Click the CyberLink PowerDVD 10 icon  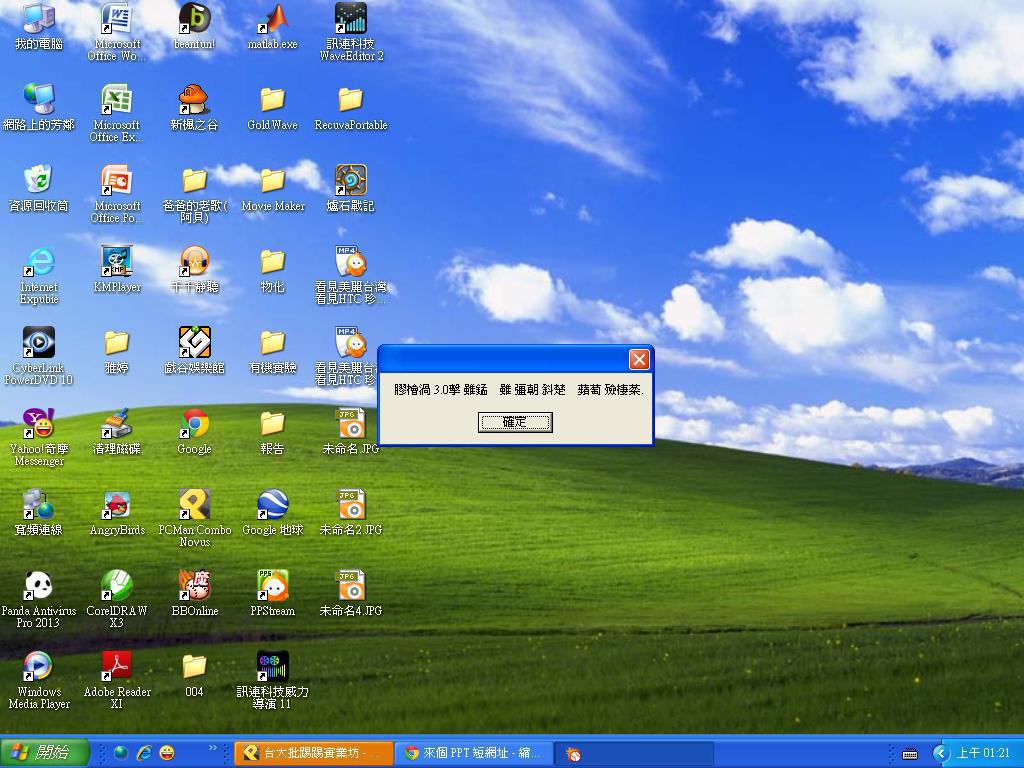38,343
